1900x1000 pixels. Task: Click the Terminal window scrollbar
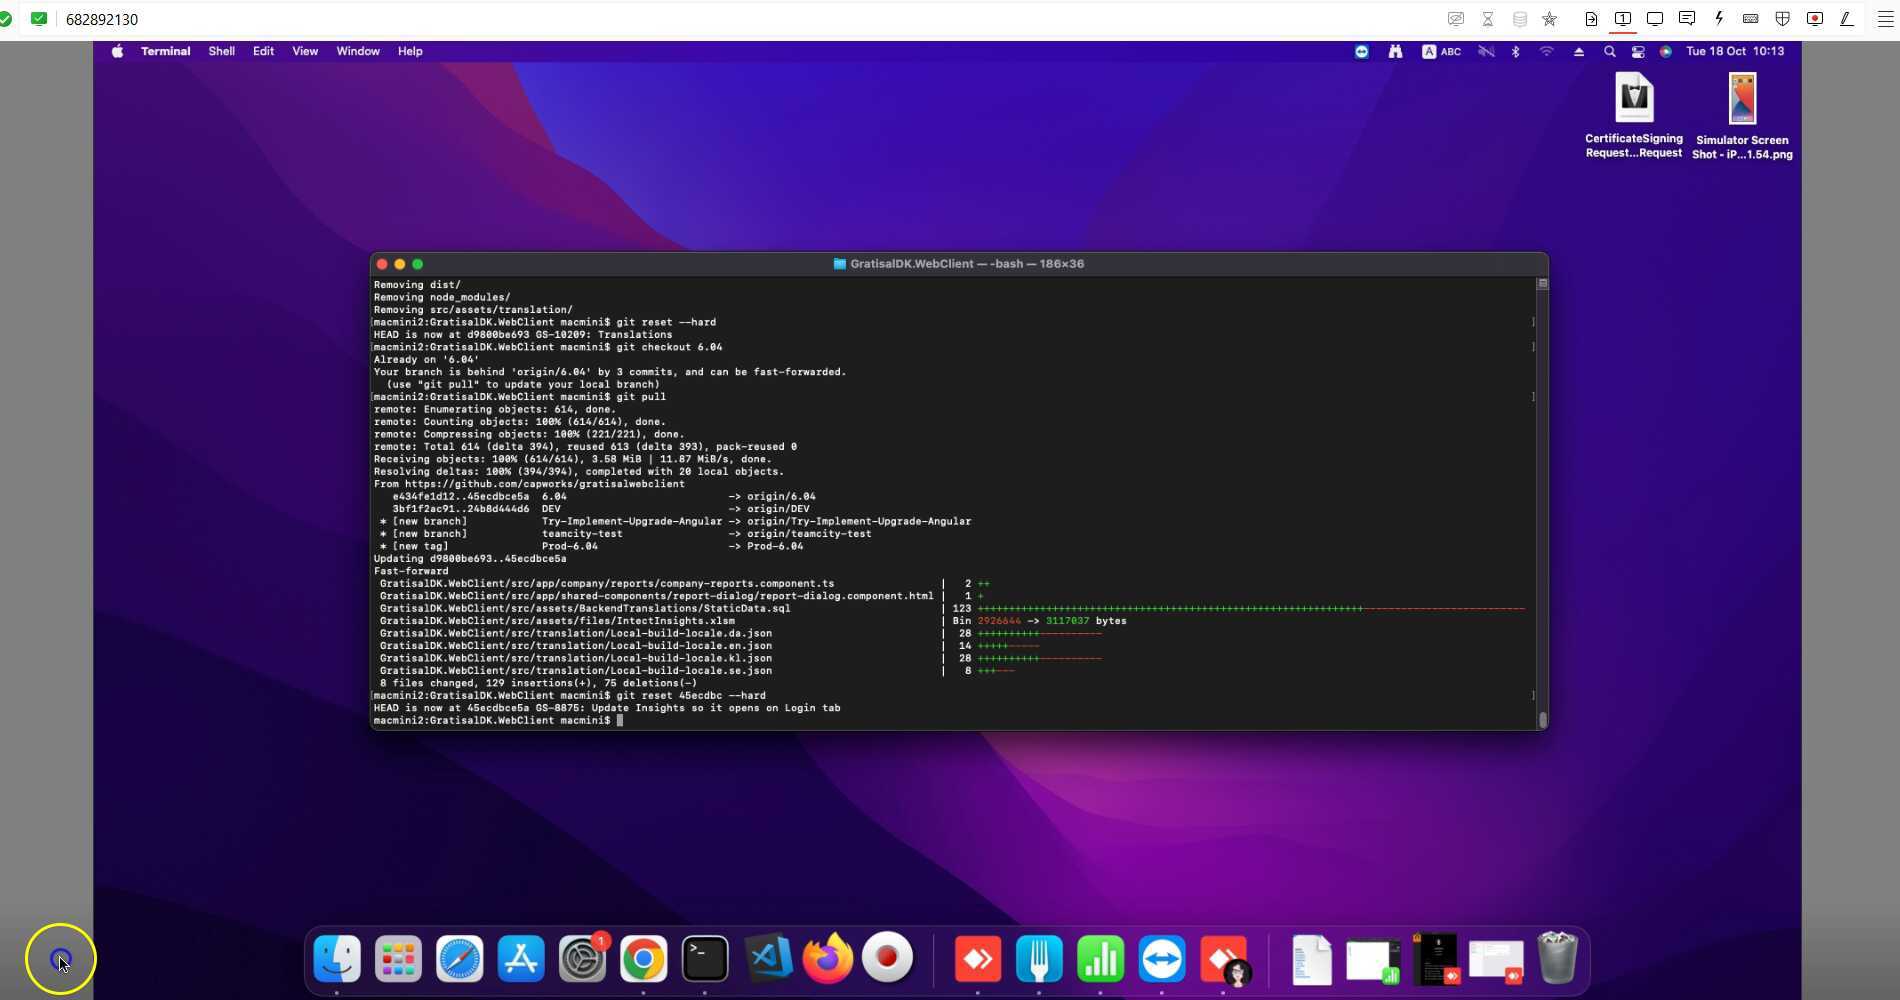point(1541,718)
